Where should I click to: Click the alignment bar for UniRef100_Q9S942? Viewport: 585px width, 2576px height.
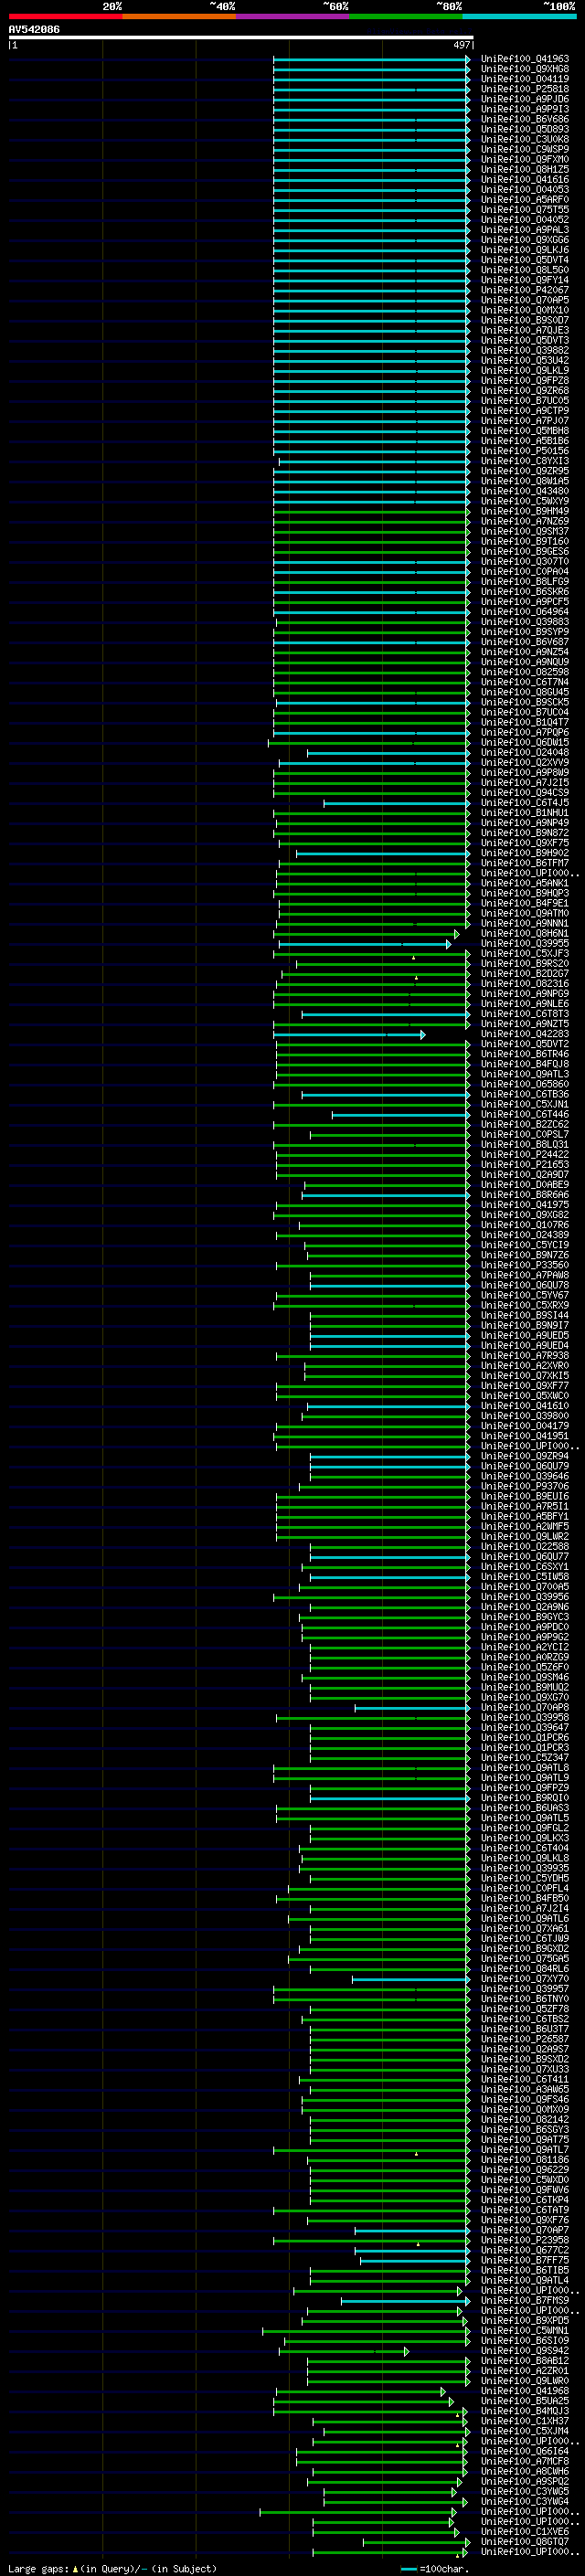coord(344,2352)
